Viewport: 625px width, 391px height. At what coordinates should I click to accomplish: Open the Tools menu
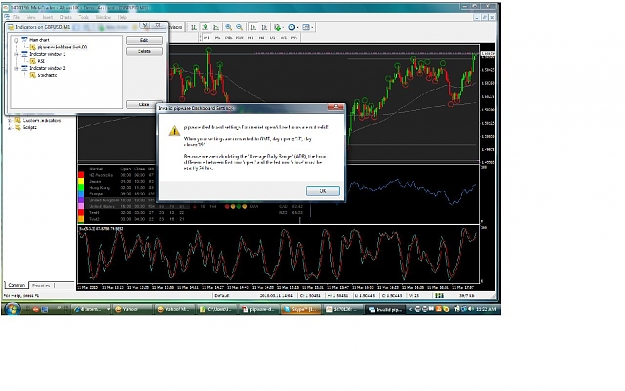[x=84, y=17]
